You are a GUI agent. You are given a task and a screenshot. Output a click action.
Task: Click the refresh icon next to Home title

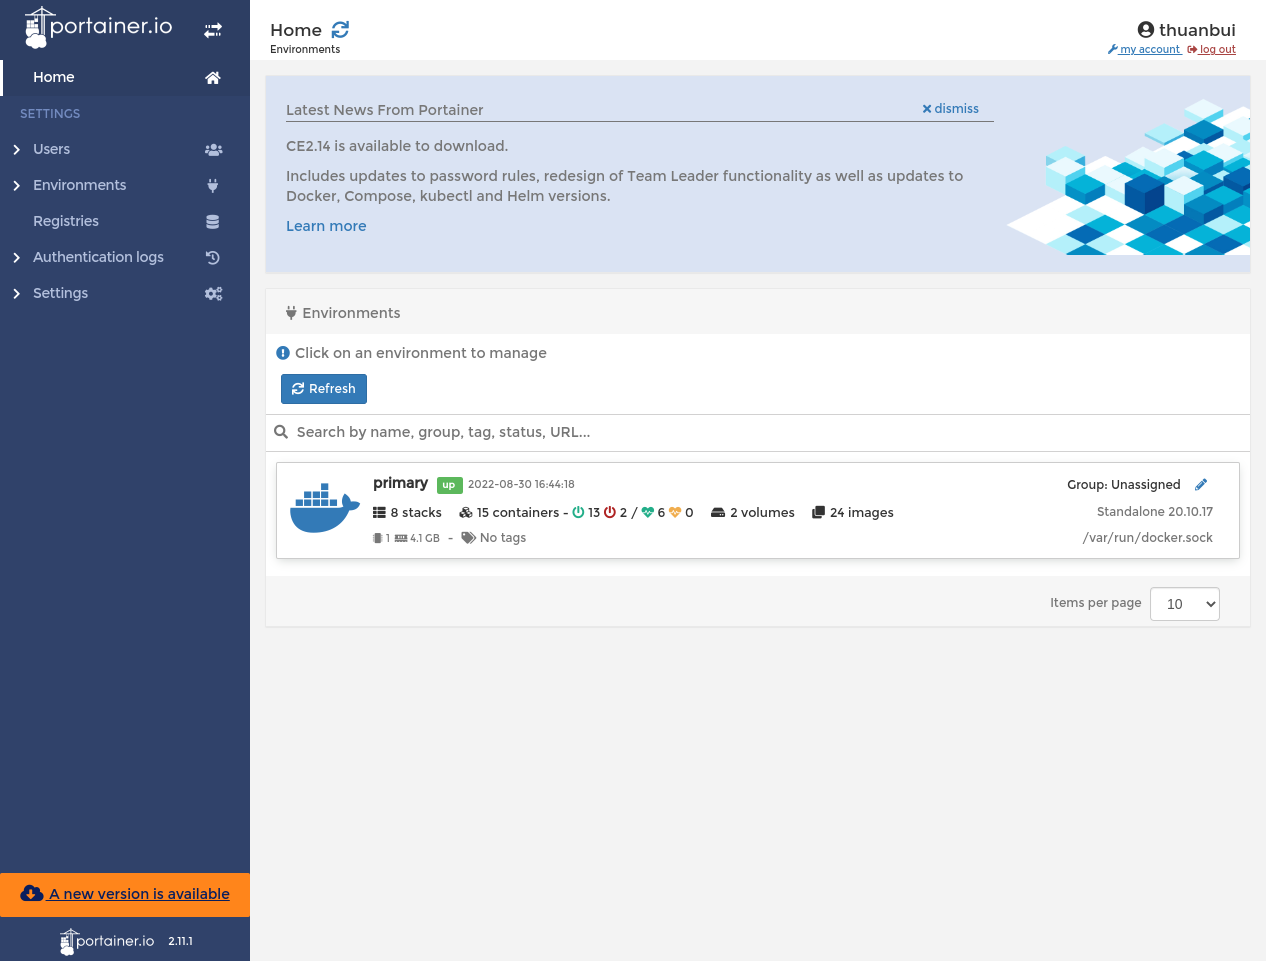tap(340, 30)
